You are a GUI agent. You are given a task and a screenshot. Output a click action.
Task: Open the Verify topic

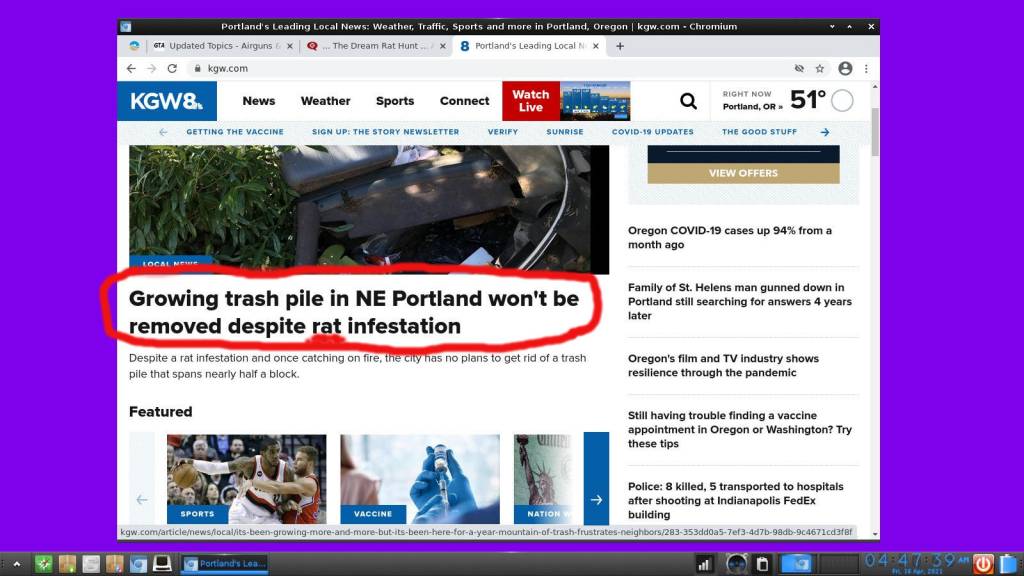pos(503,132)
